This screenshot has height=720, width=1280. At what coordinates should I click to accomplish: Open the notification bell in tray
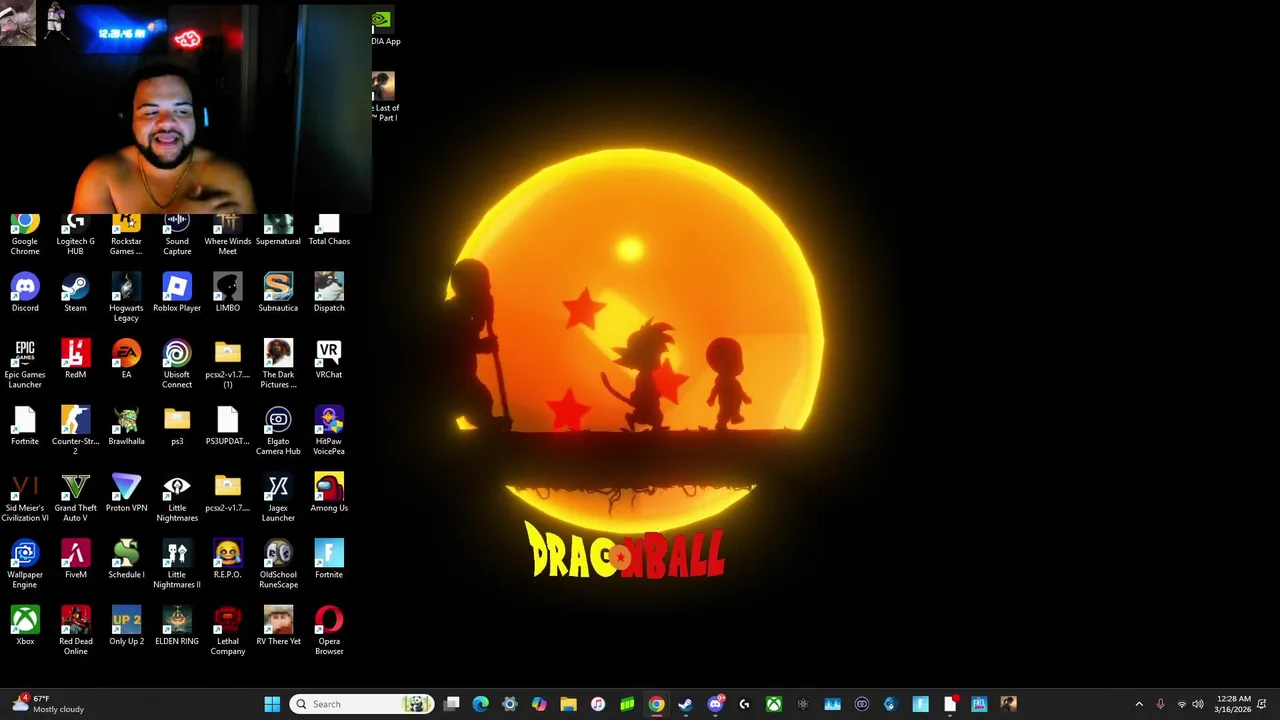pos(1262,704)
